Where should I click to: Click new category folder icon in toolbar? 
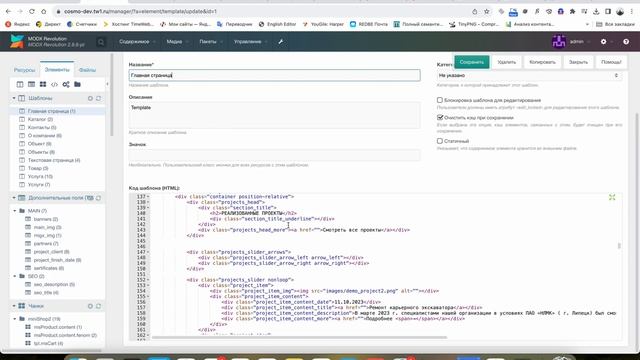coord(78,84)
